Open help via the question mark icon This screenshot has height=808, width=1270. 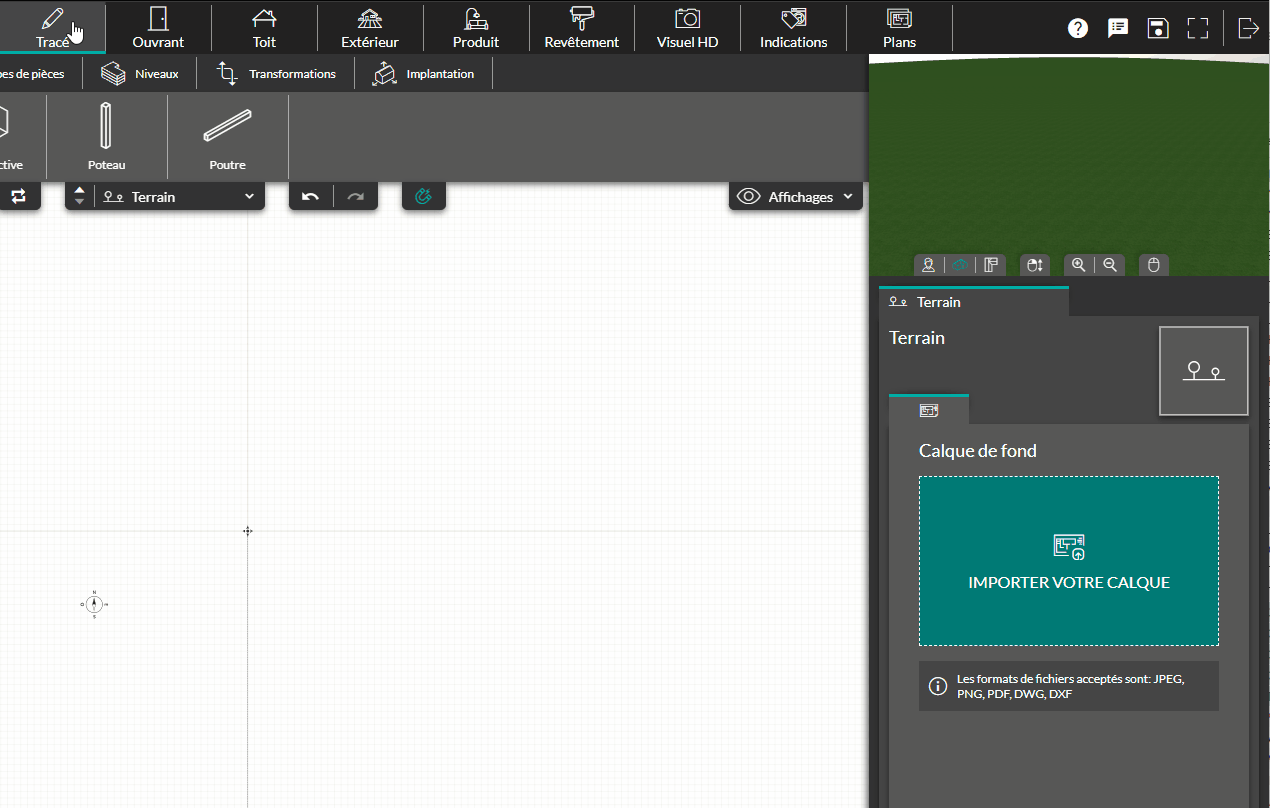tap(1077, 27)
